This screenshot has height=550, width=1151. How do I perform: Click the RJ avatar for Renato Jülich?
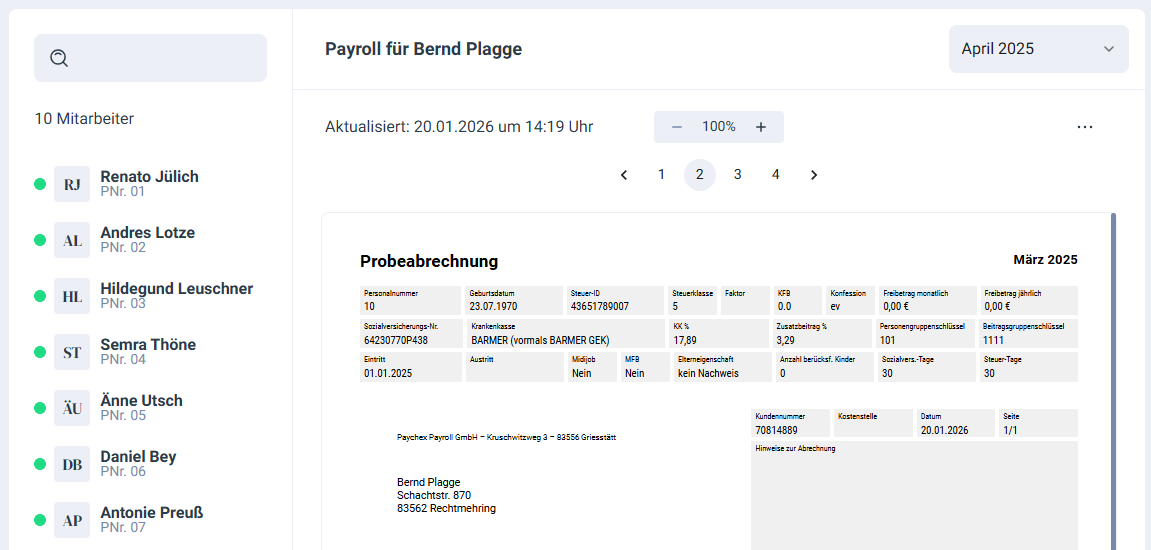coord(72,184)
